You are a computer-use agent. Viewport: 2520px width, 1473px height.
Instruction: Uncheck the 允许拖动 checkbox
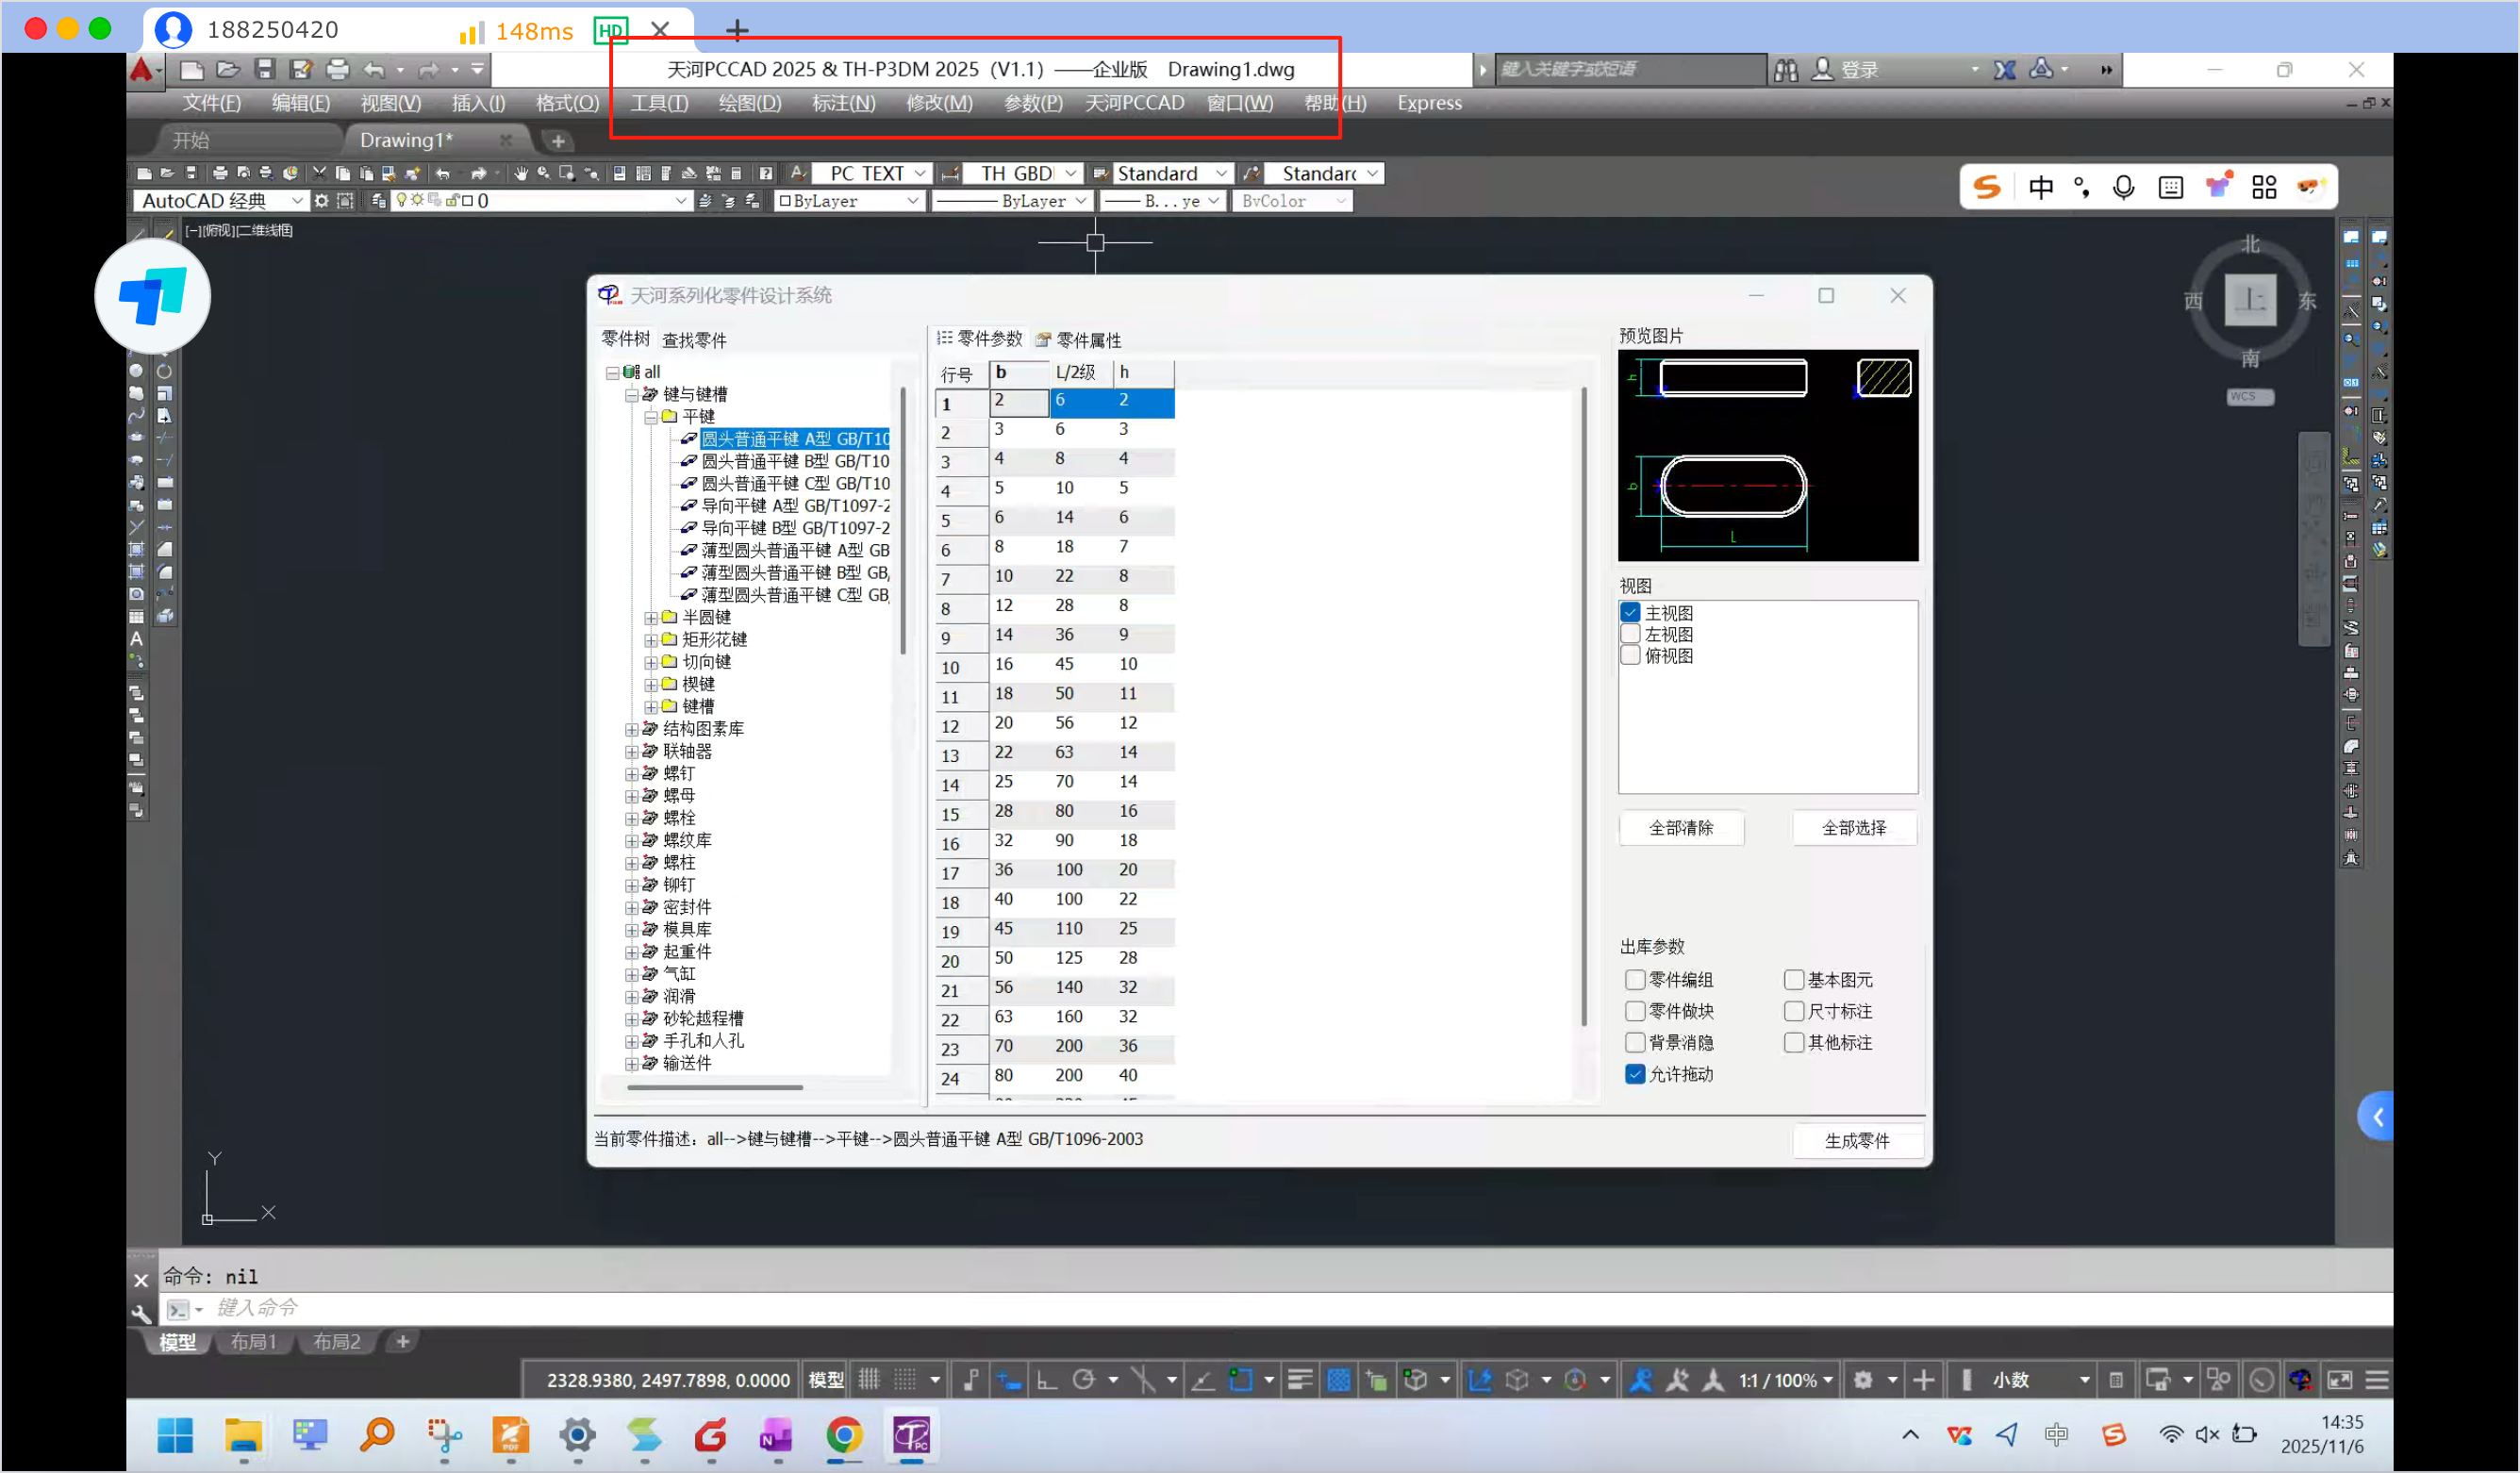(x=1635, y=1074)
